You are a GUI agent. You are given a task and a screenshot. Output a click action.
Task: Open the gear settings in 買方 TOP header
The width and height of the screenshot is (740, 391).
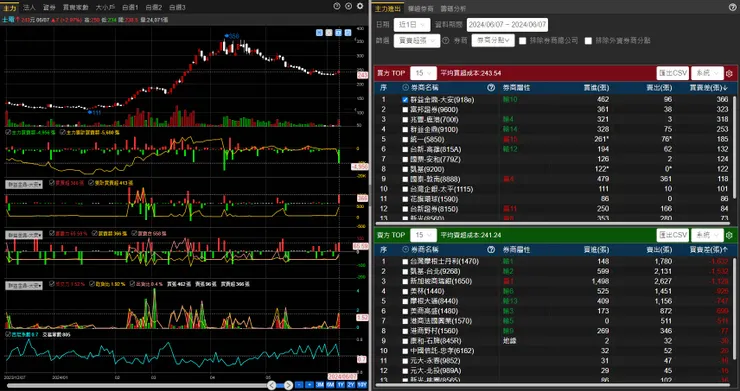(x=729, y=74)
